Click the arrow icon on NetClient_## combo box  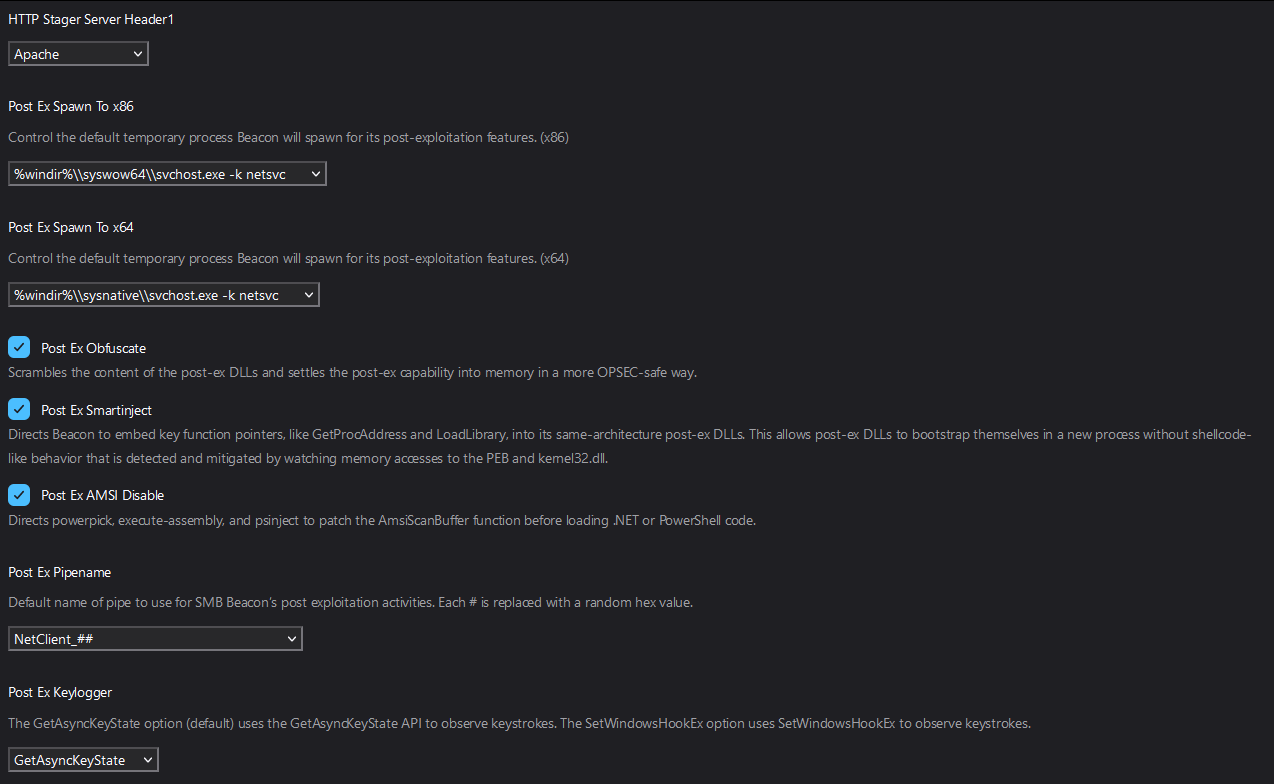point(291,638)
